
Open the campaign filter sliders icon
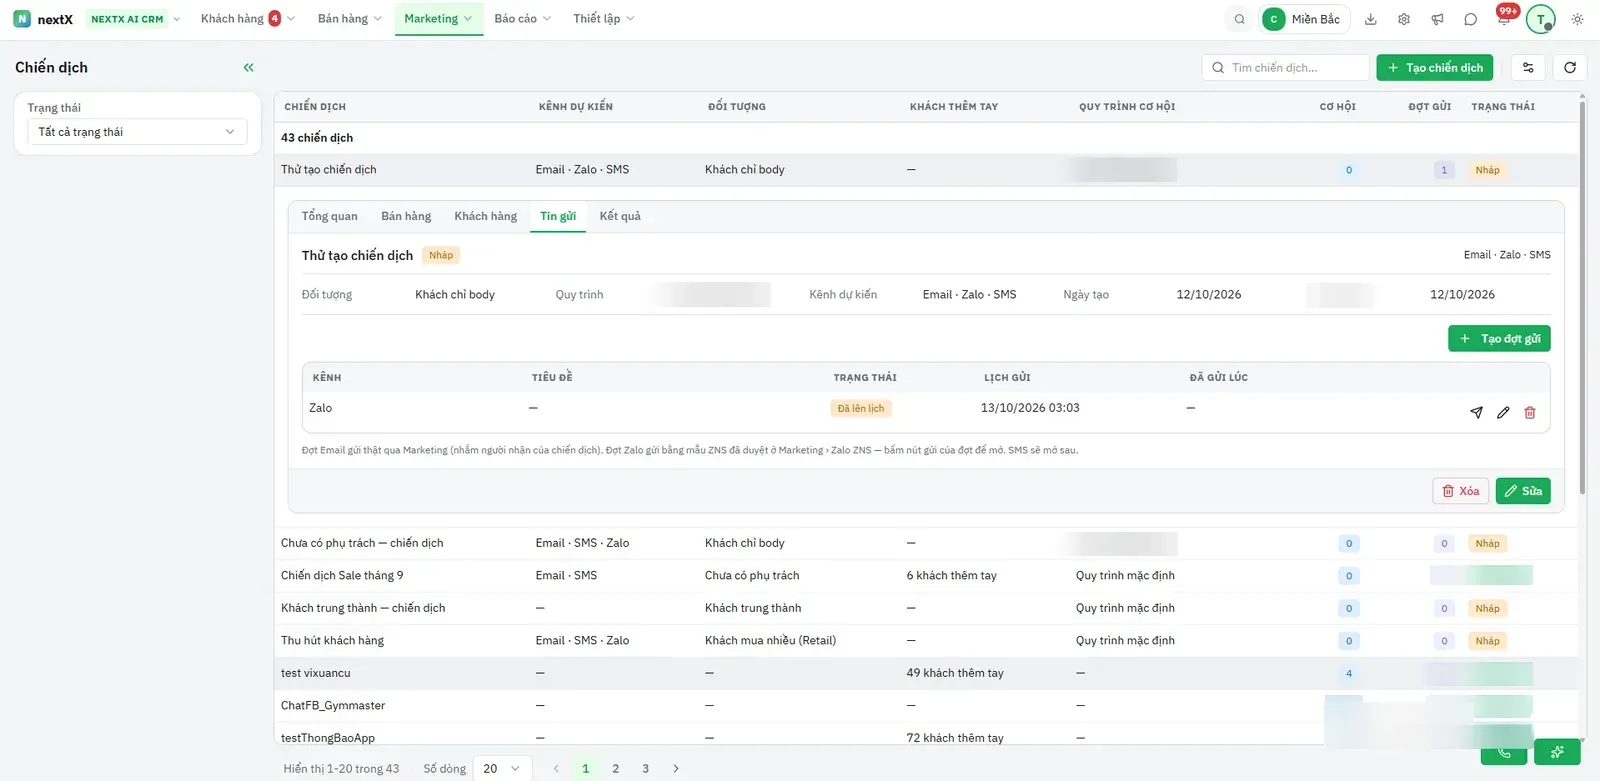(x=1528, y=67)
